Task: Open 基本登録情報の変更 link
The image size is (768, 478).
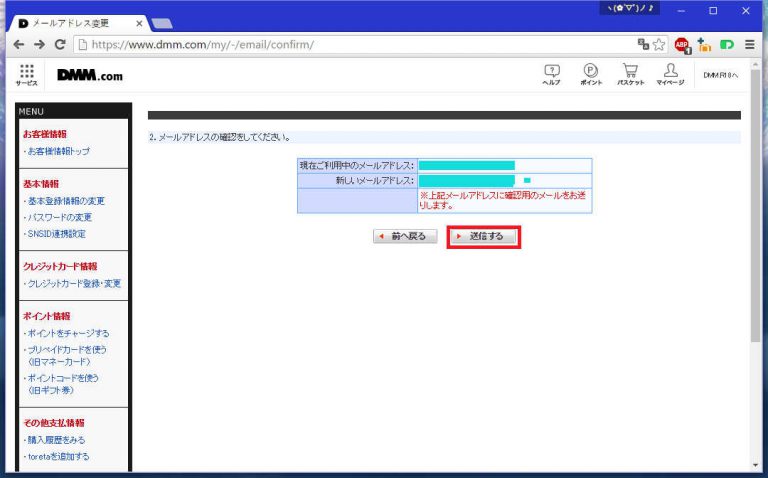Action: tap(66, 201)
